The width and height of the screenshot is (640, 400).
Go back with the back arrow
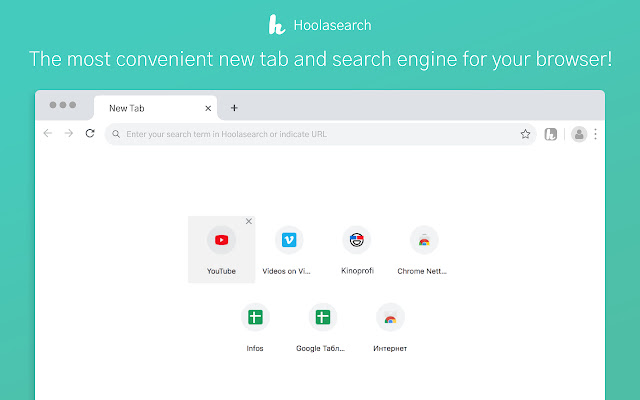[x=48, y=133]
